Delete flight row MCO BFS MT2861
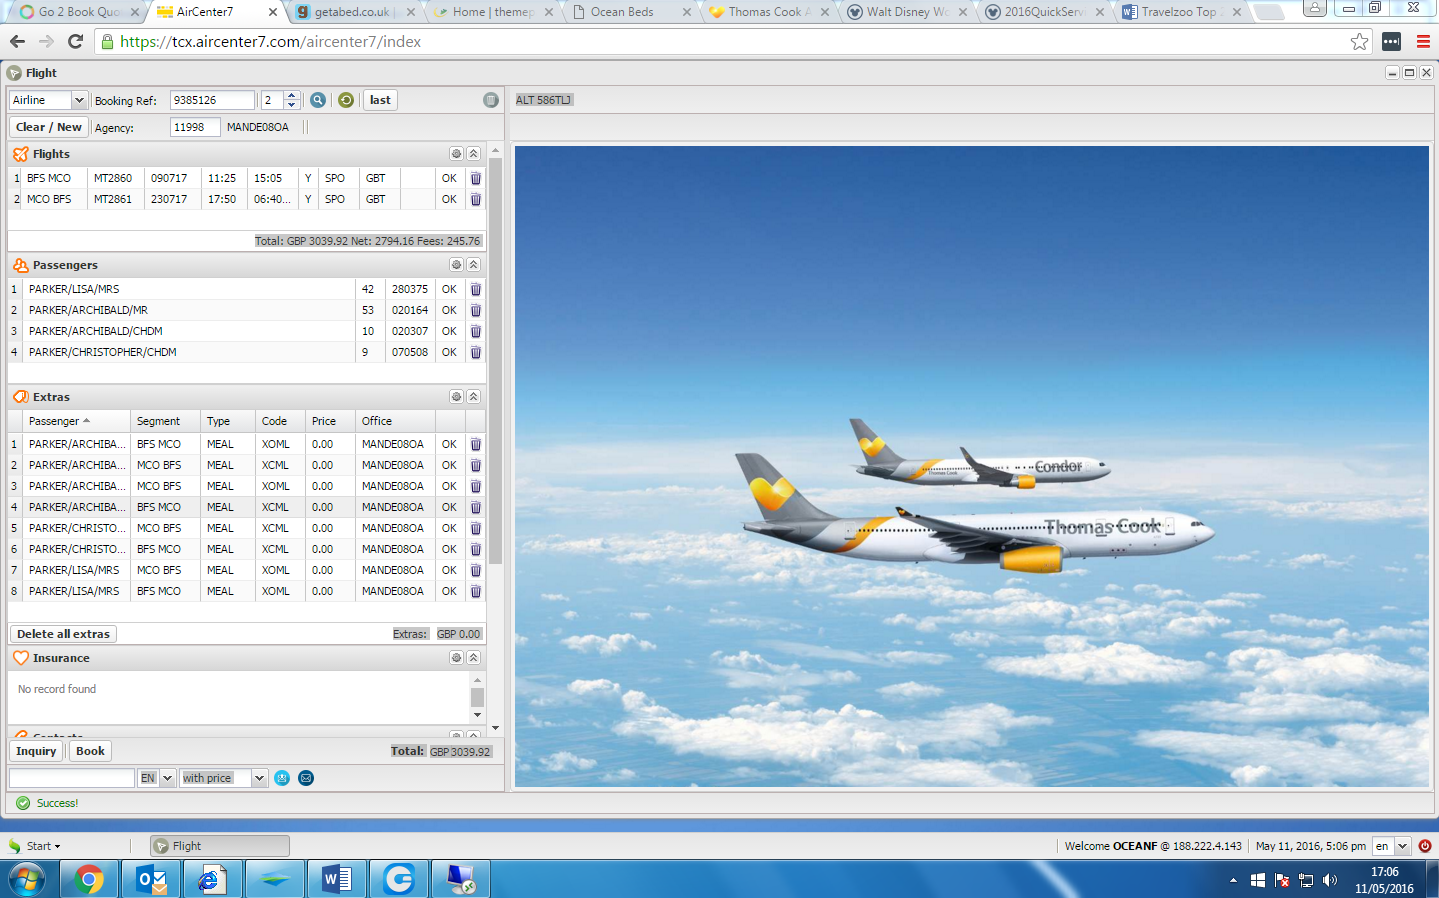1439x898 pixels. click(476, 199)
